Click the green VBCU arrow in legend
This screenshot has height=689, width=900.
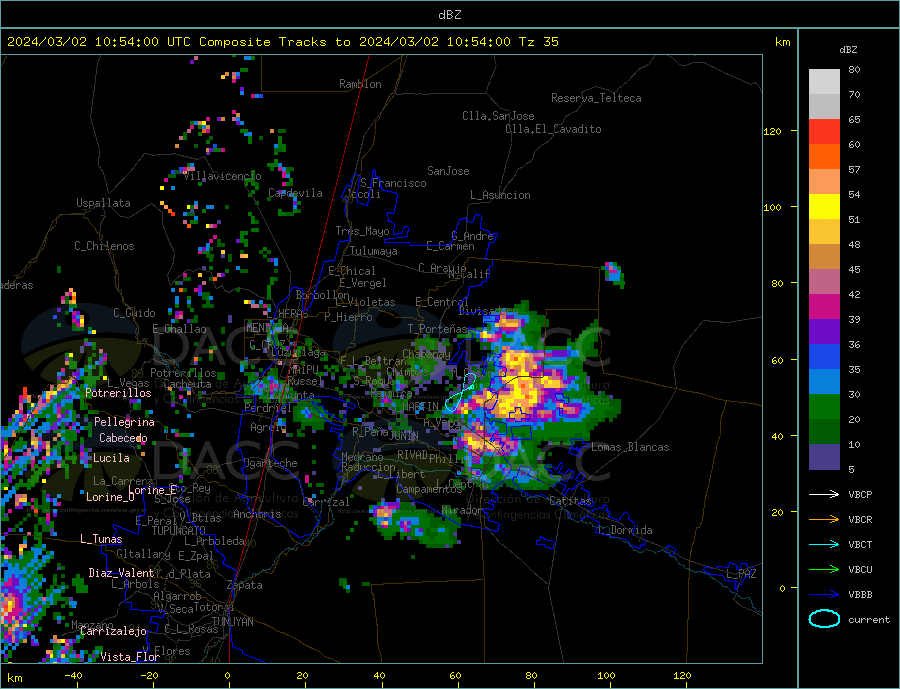825,570
